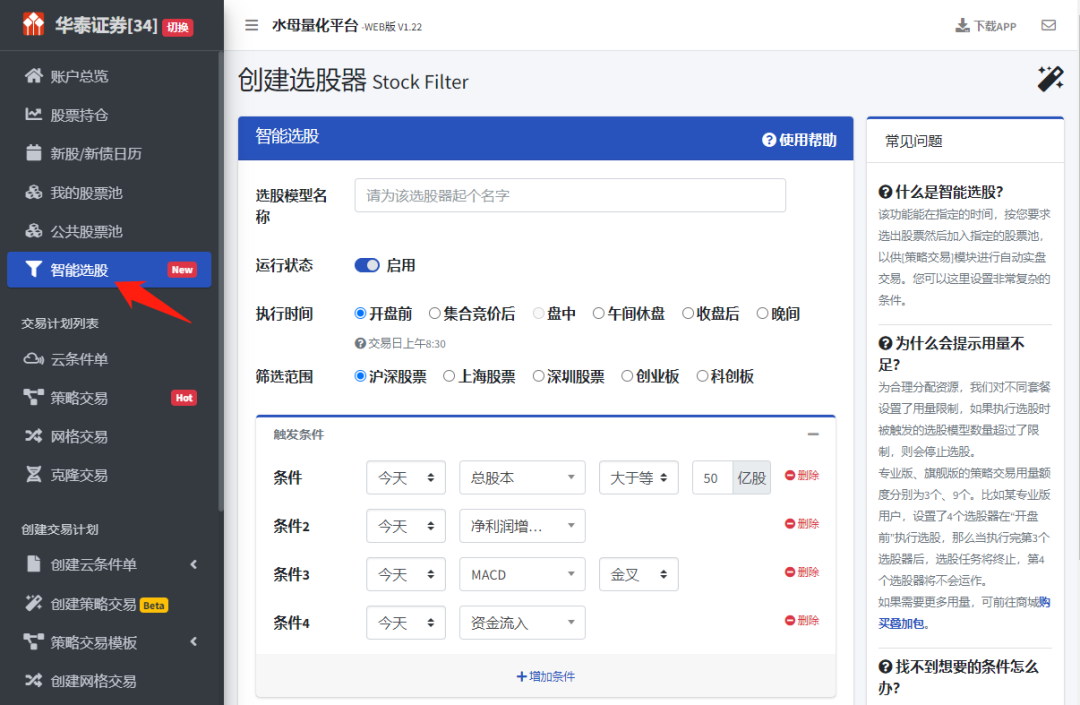The image size is (1080, 705).
Task: Open the mail envelope icon
Action: click(x=1048, y=26)
